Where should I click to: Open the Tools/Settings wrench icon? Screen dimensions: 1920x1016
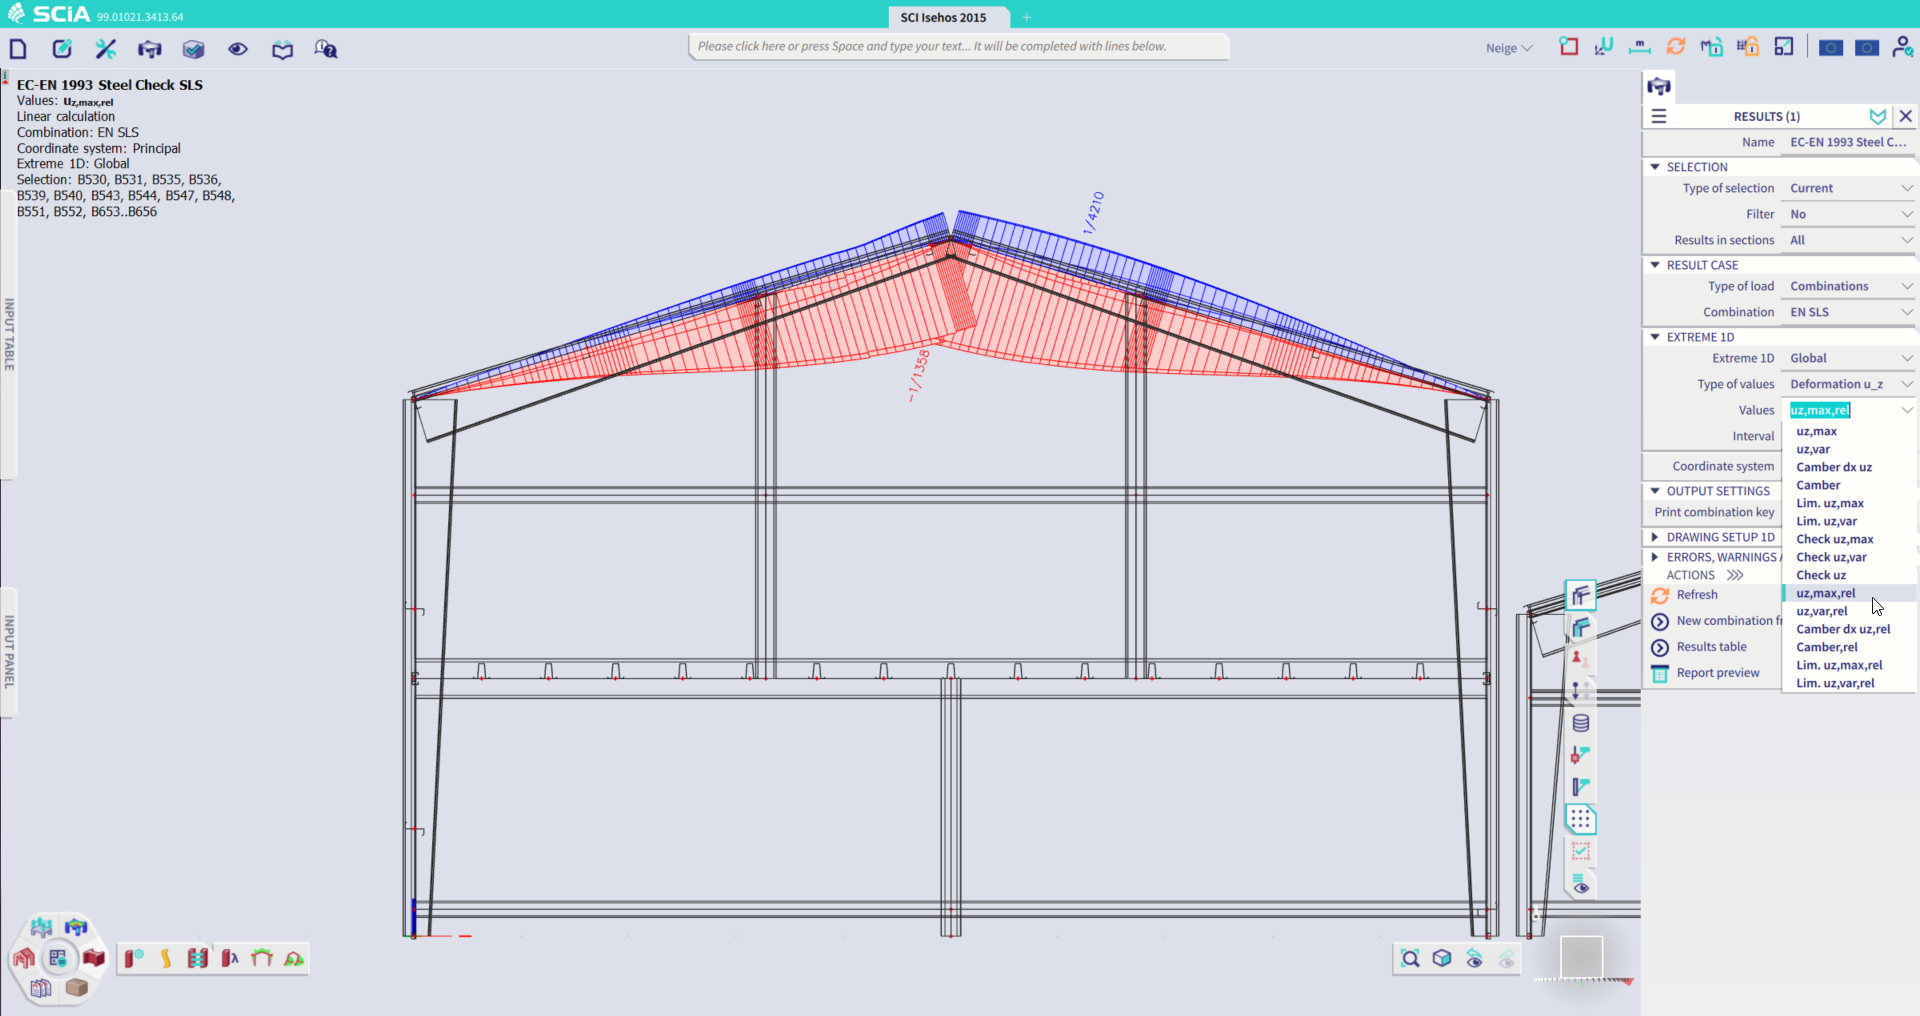click(x=105, y=48)
